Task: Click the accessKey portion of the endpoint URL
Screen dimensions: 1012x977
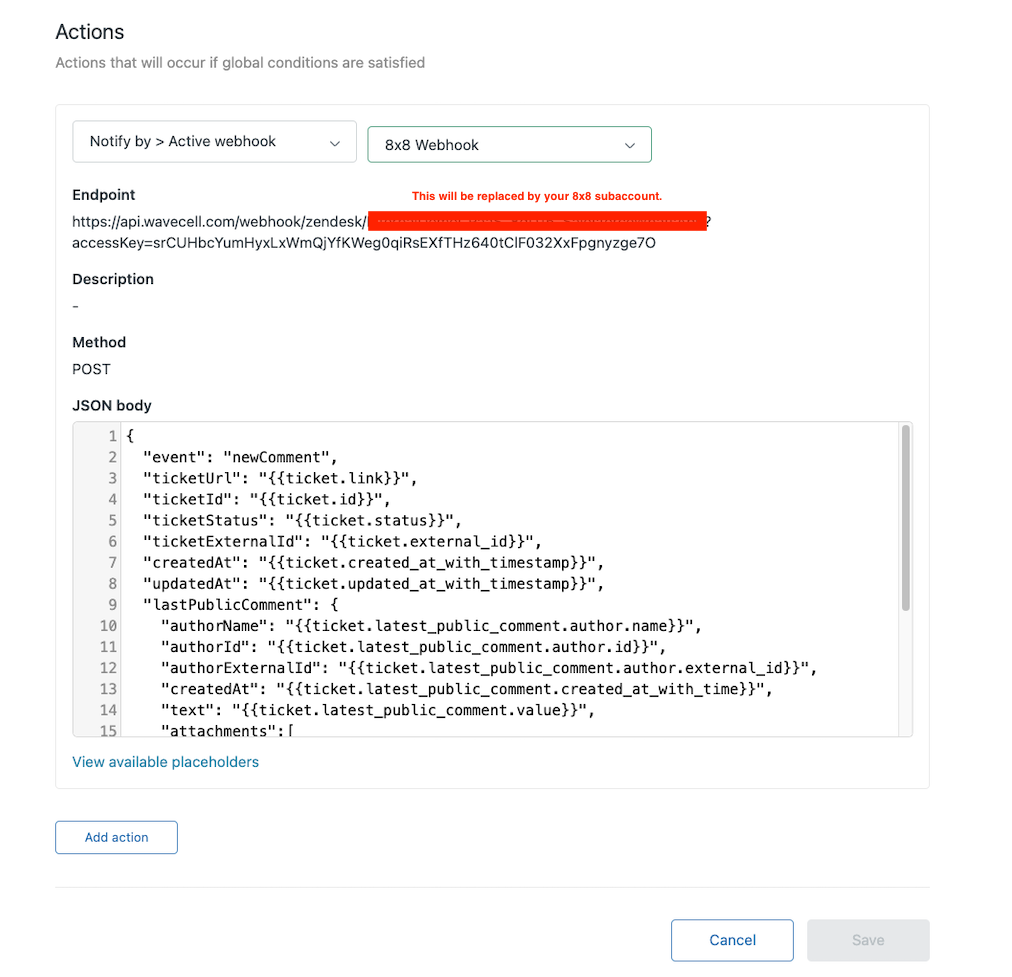Action: click(364, 242)
